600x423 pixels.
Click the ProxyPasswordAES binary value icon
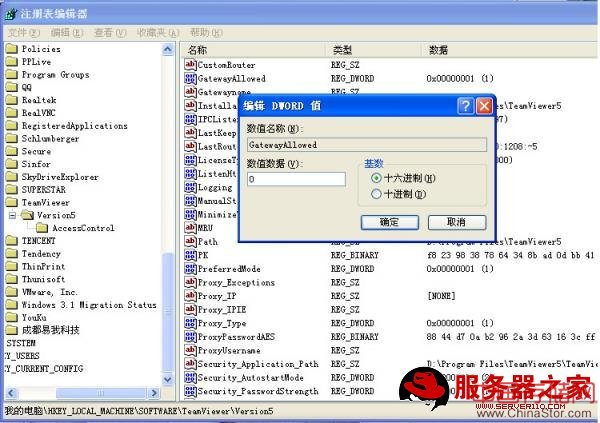click(x=190, y=337)
